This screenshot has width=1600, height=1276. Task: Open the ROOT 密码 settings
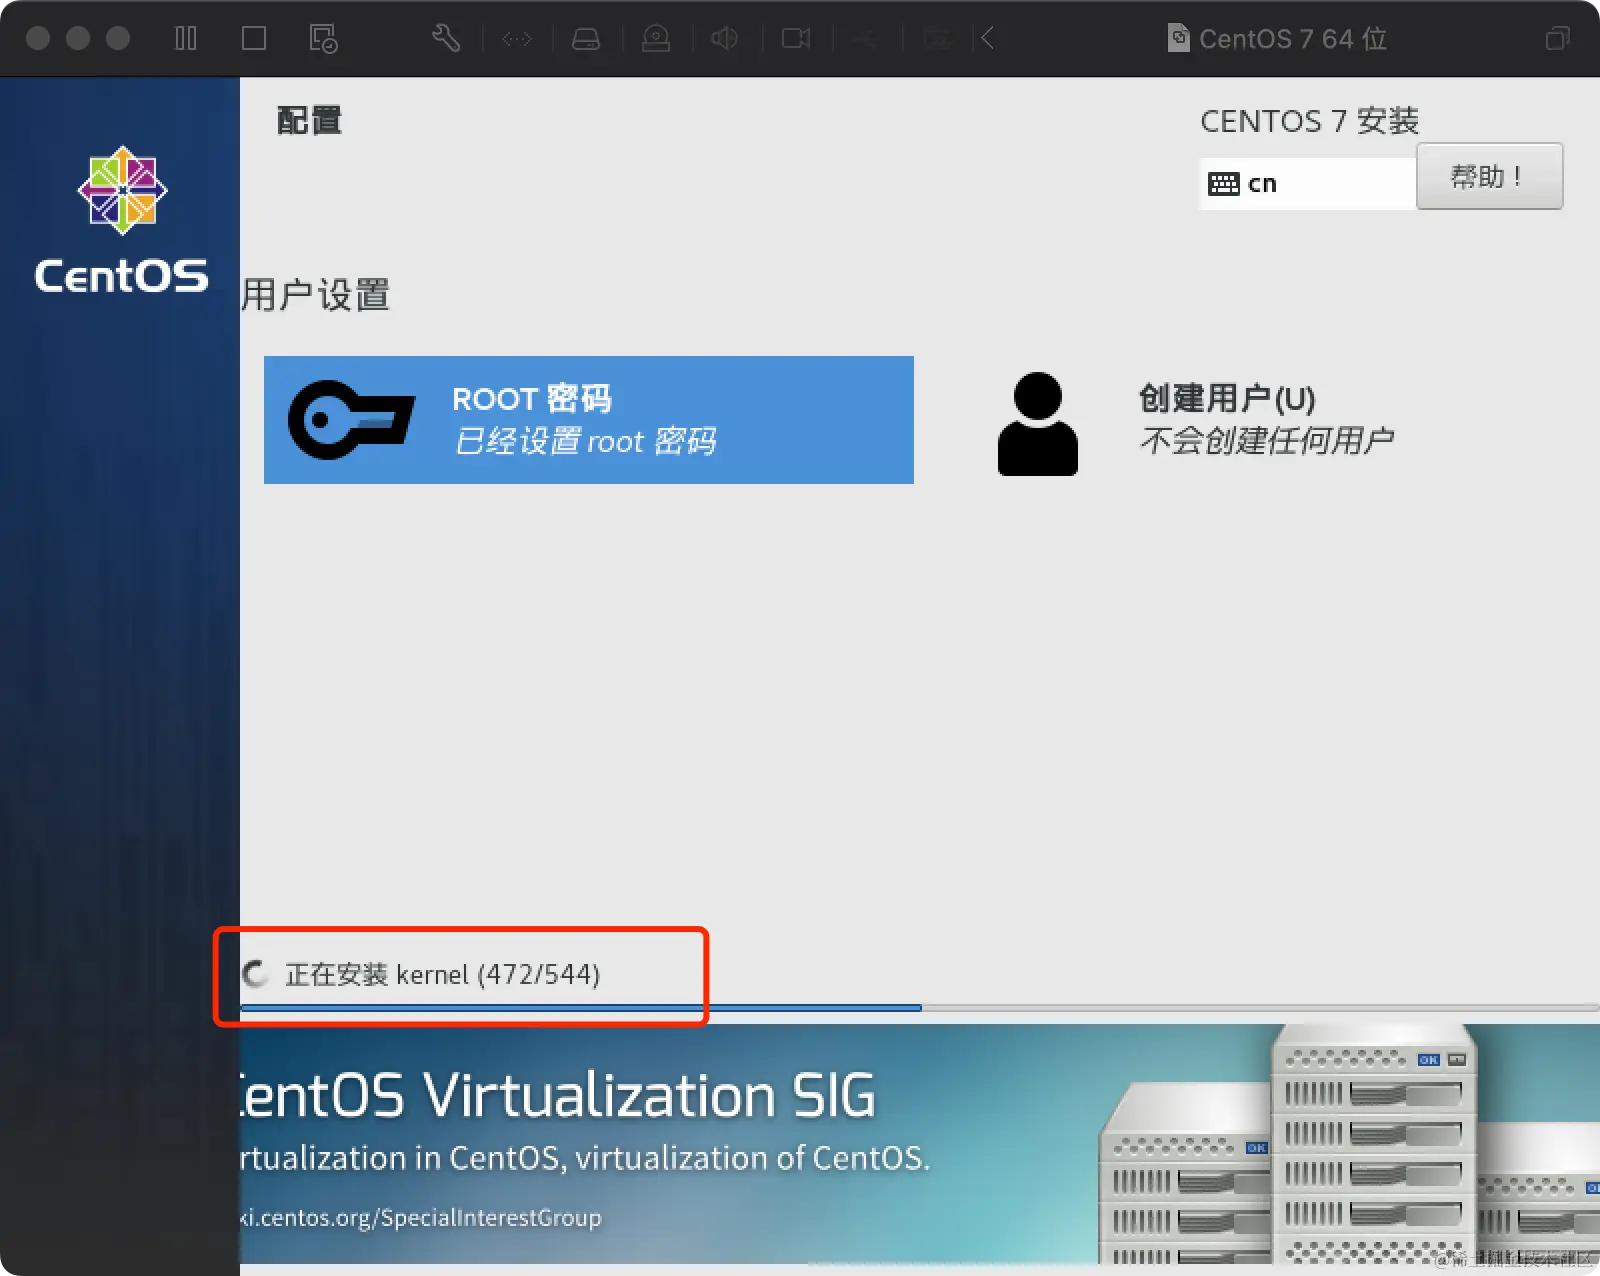click(x=589, y=420)
